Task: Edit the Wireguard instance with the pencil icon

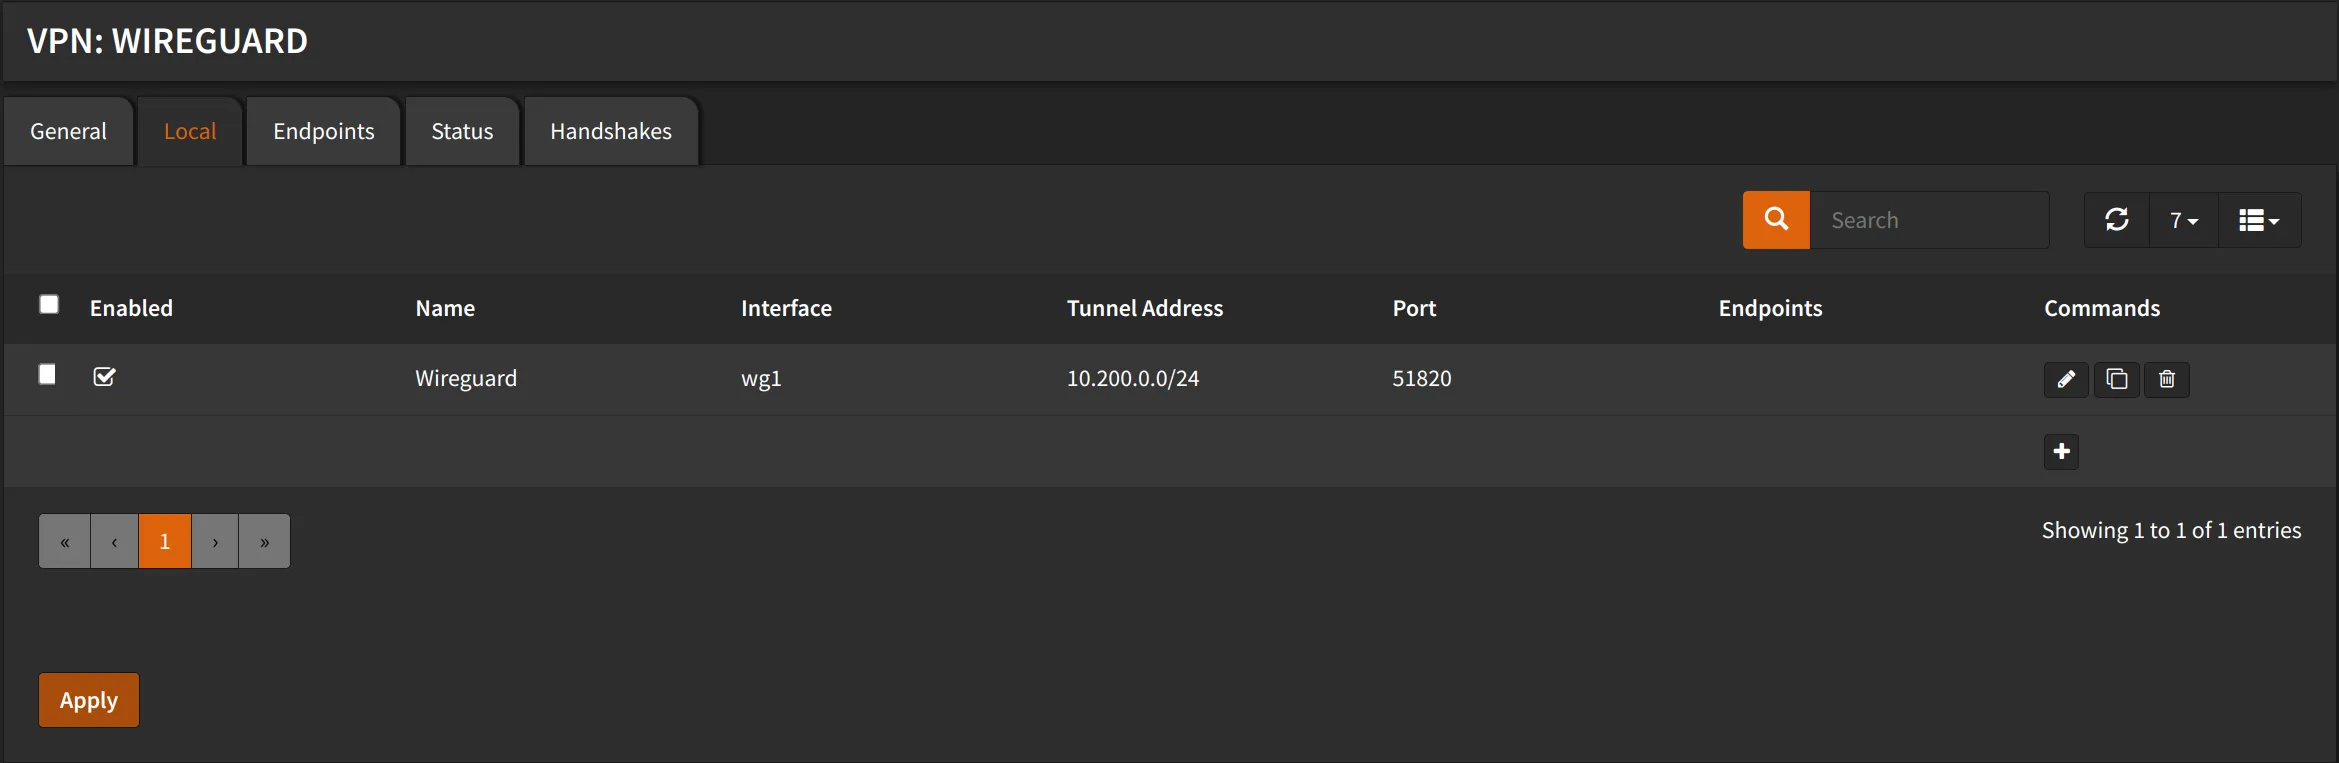Action: click(x=2066, y=379)
